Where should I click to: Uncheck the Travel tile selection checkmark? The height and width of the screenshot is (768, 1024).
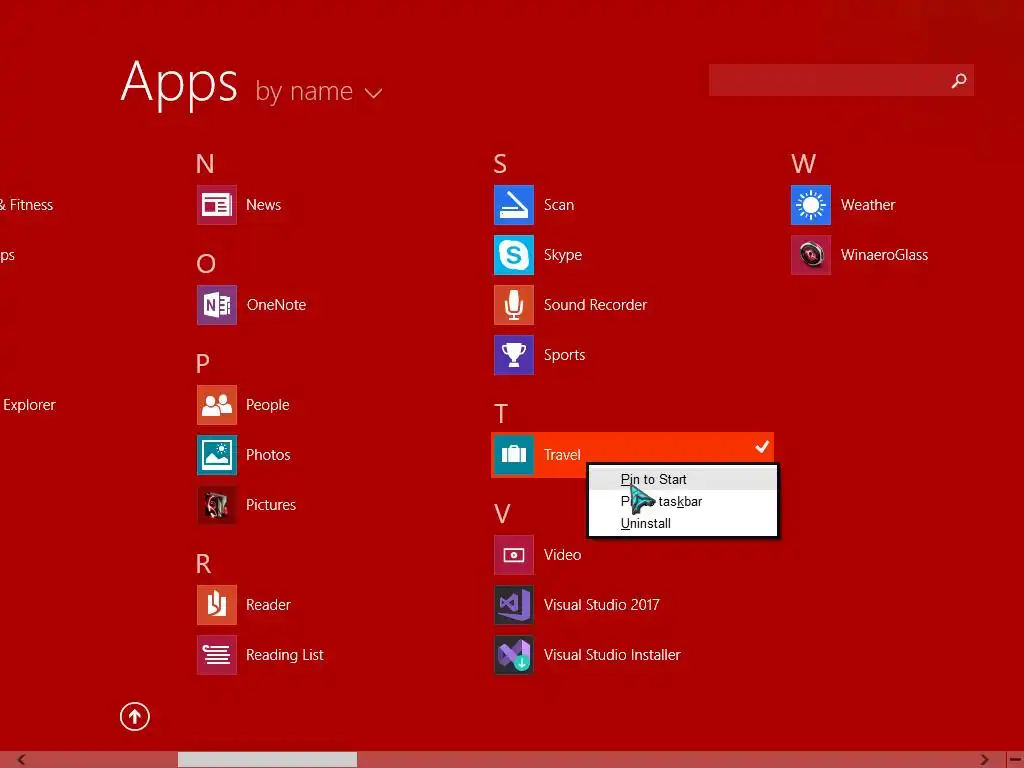coord(762,447)
